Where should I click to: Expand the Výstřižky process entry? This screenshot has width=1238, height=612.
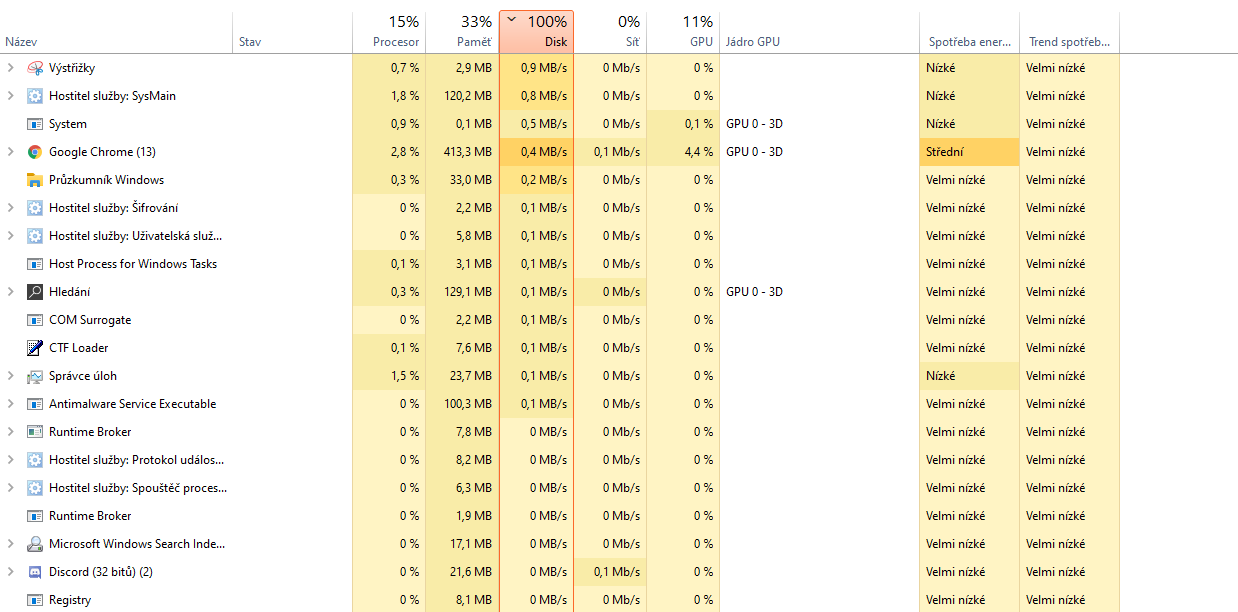coord(10,68)
